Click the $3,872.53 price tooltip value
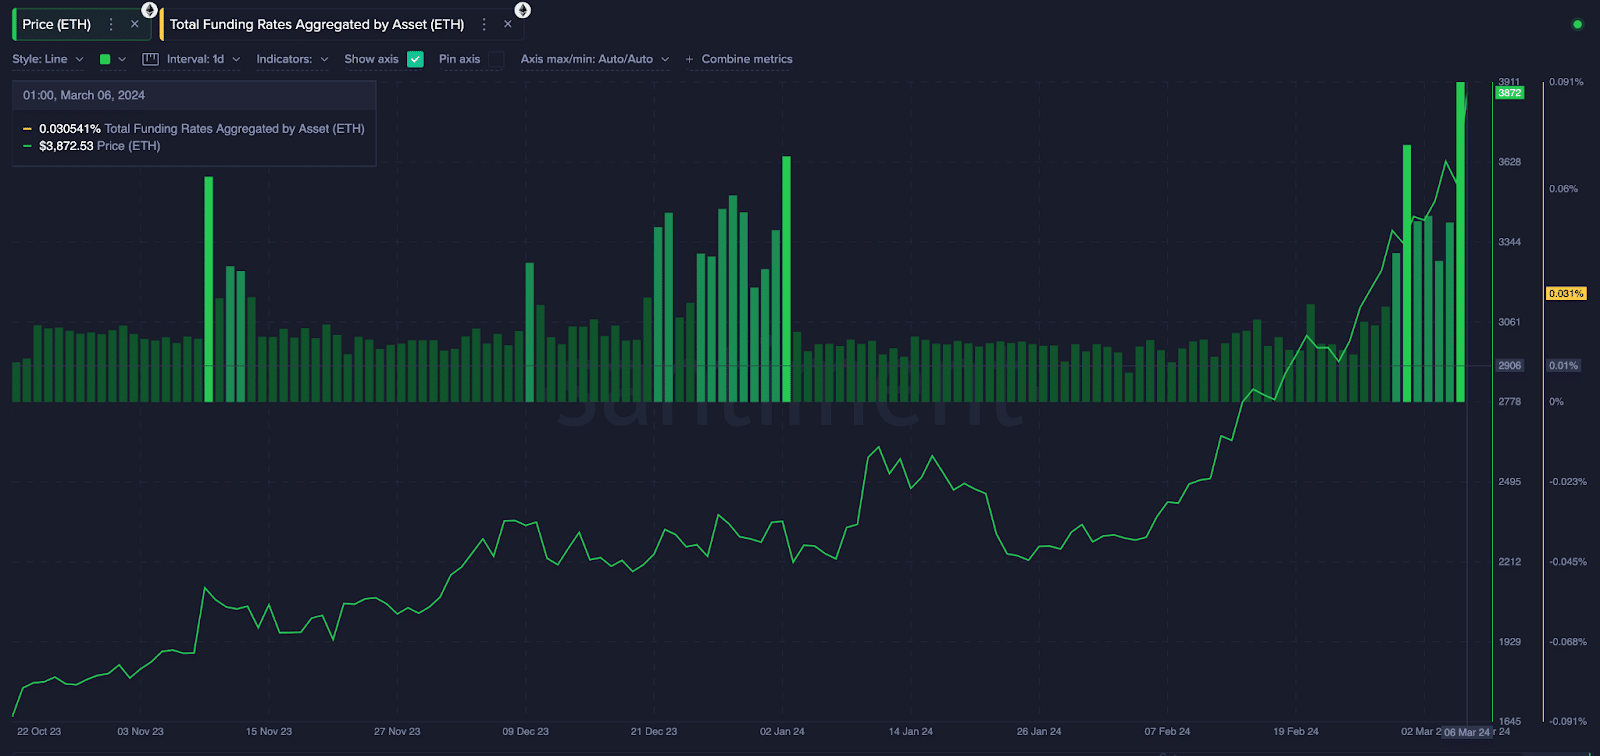 [66, 146]
